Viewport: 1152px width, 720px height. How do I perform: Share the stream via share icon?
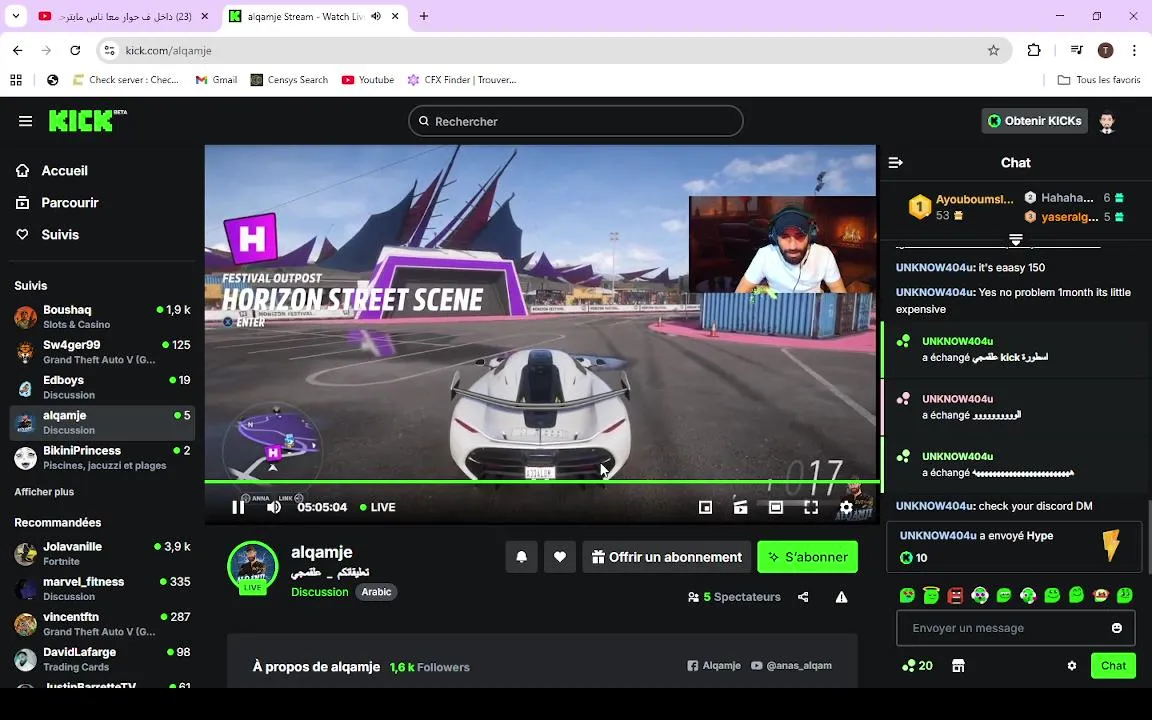[803, 597]
